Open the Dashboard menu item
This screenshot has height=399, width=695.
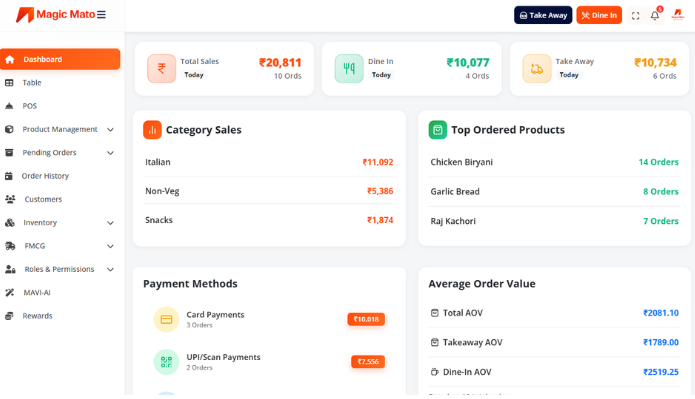(60, 59)
